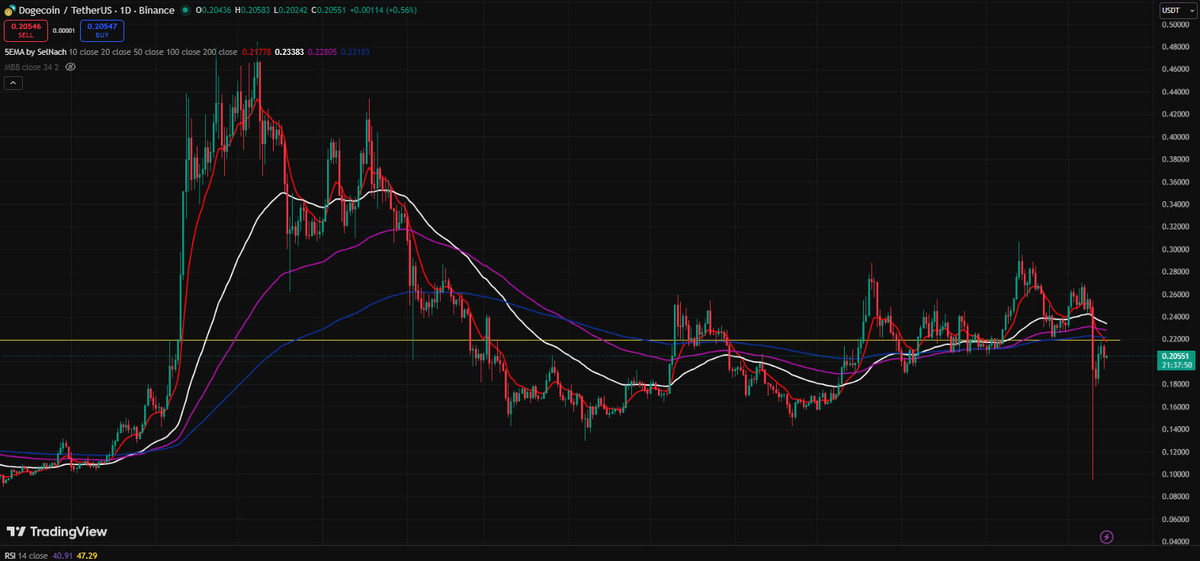Image resolution: width=1200 pixels, height=561 pixels.
Task: Click the TradingView logo
Action: click(57, 532)
